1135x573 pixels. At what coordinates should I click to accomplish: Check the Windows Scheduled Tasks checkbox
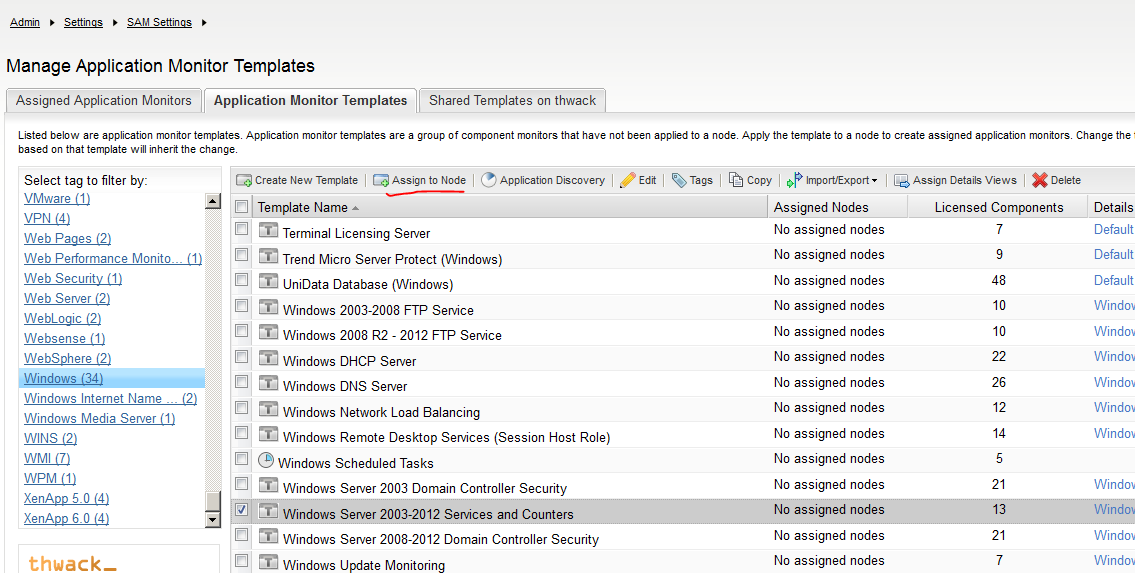pyautogui.click(x=242, y=459)
